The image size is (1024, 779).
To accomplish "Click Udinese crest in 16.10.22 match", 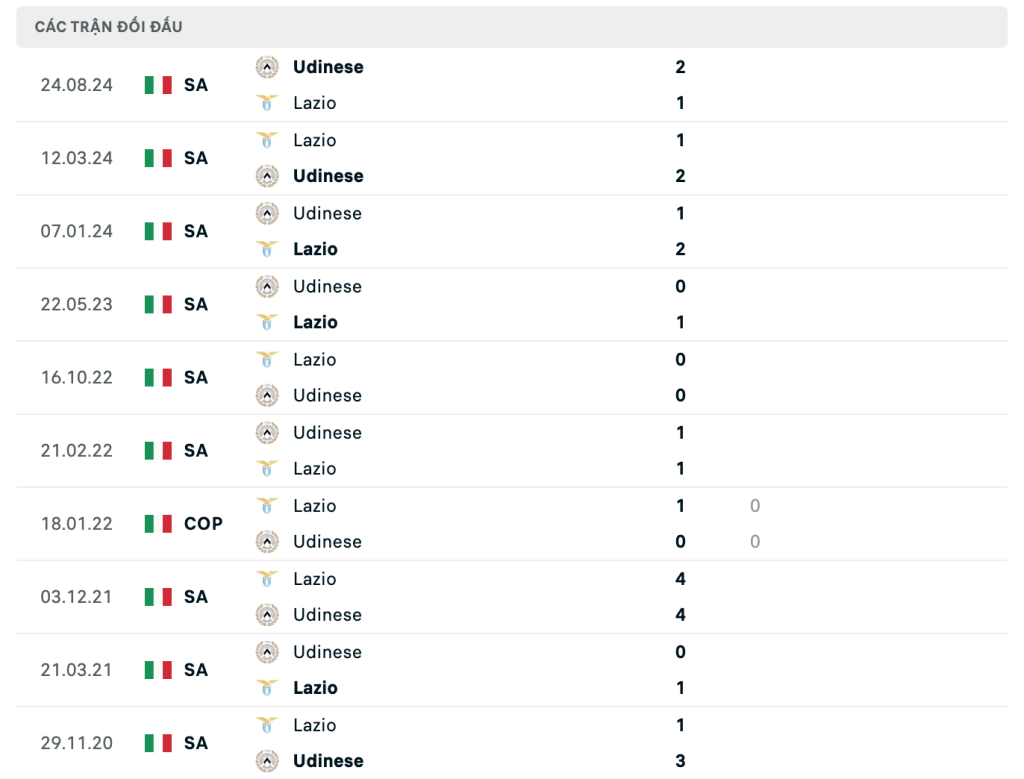I will [x=267, y=395].
